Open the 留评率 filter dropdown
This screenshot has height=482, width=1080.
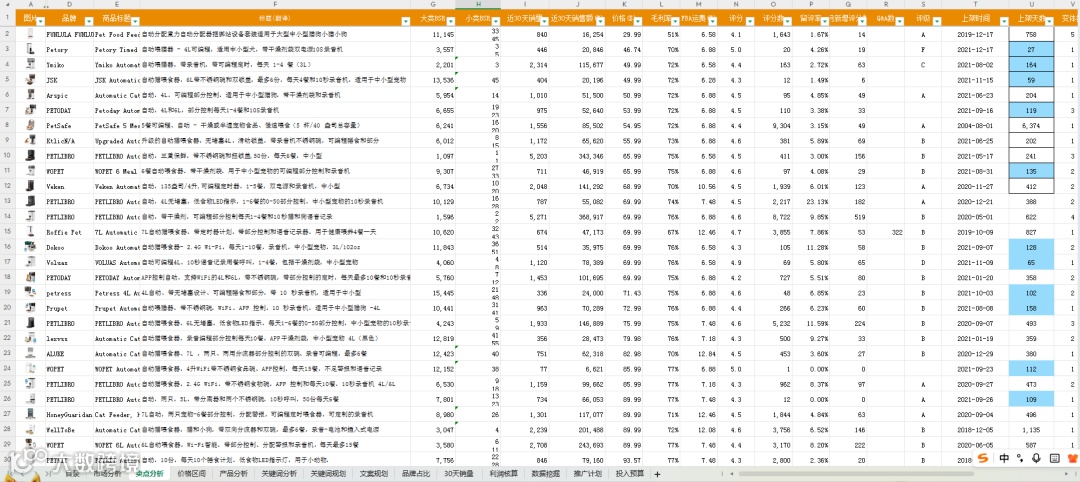(824, 21)
